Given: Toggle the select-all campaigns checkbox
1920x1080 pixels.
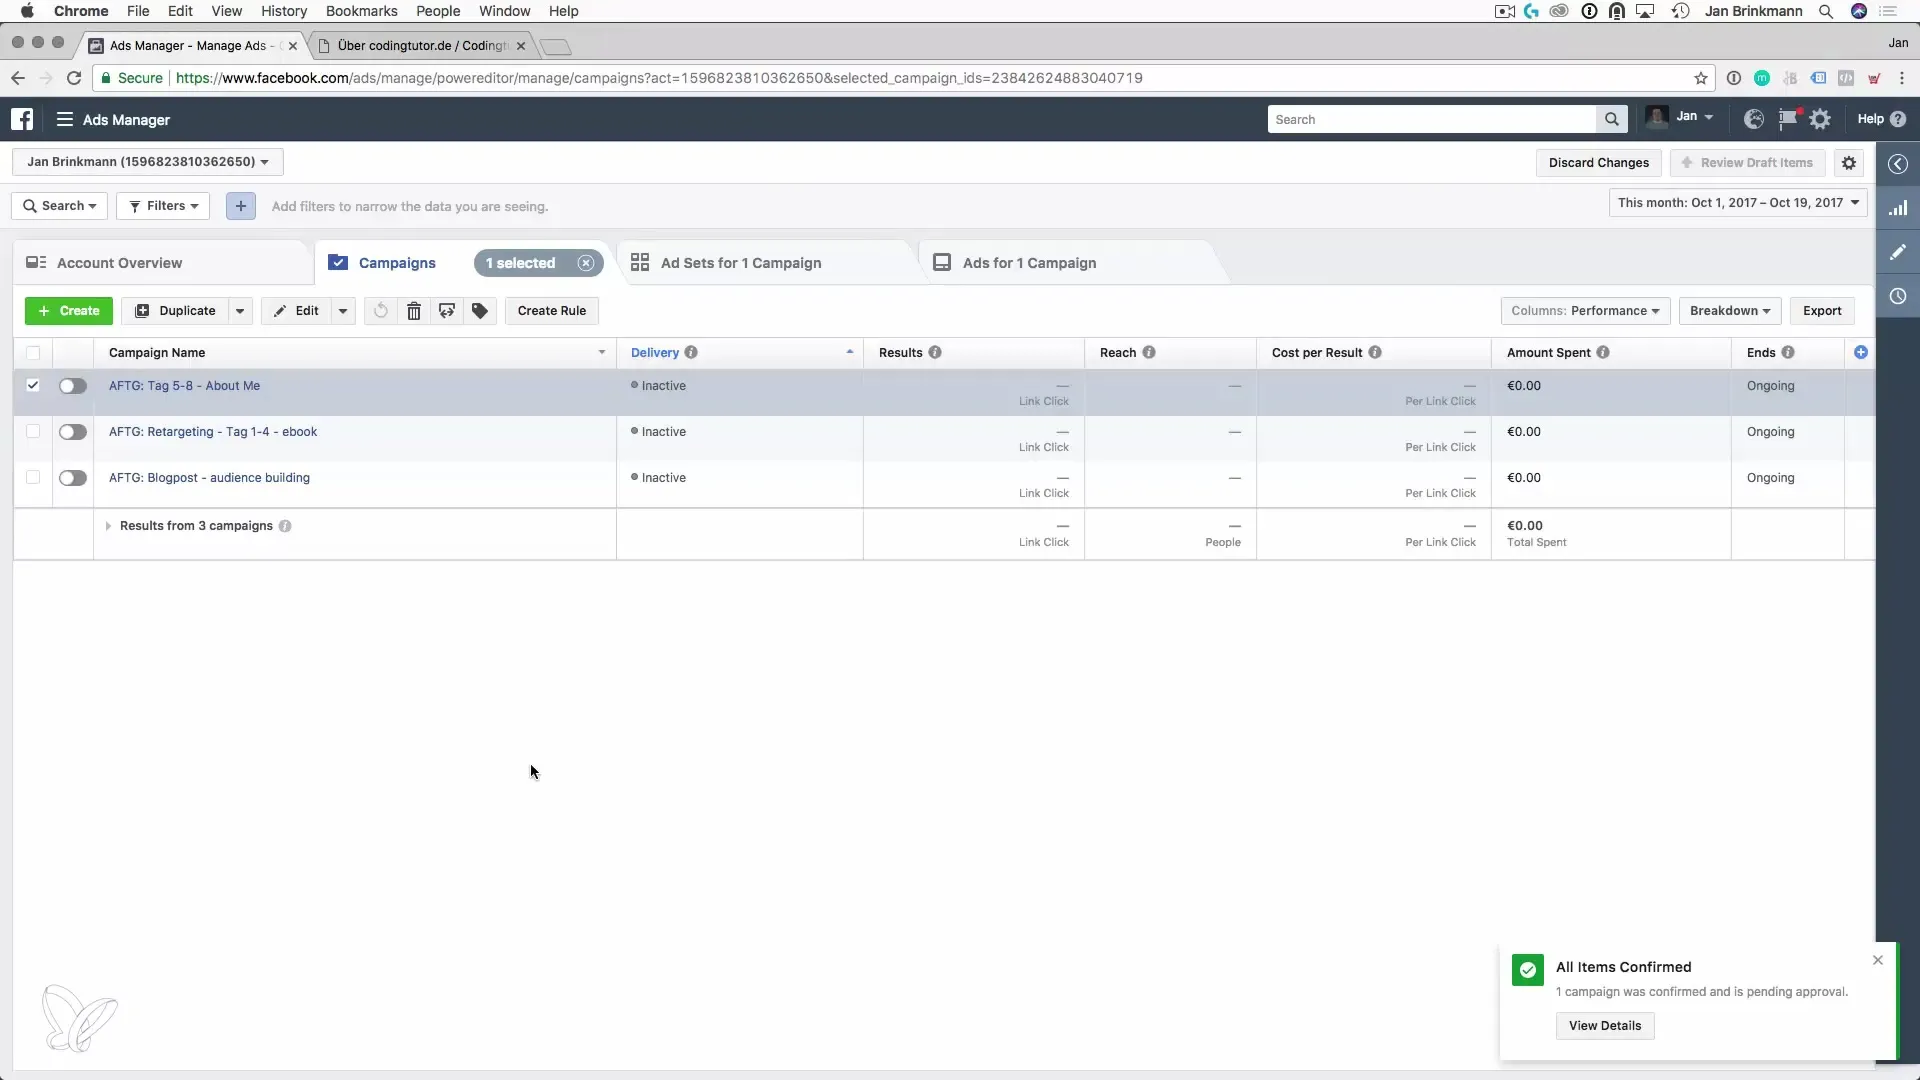Looking at the screenshot, I should (x=33, y=352).
